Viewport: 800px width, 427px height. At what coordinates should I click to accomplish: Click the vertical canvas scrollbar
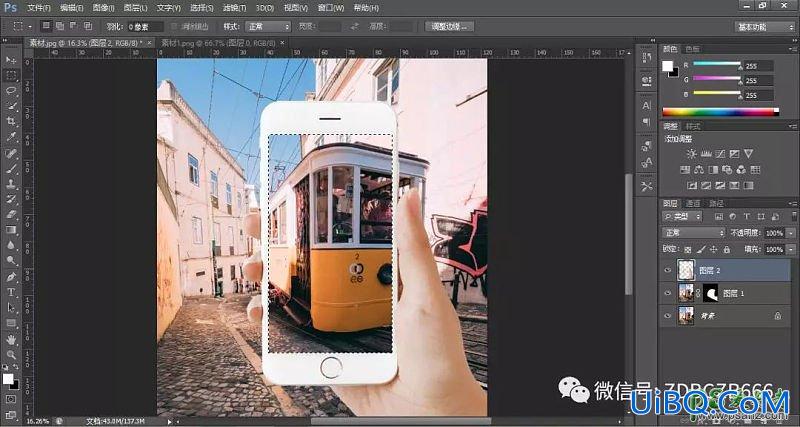629,235
